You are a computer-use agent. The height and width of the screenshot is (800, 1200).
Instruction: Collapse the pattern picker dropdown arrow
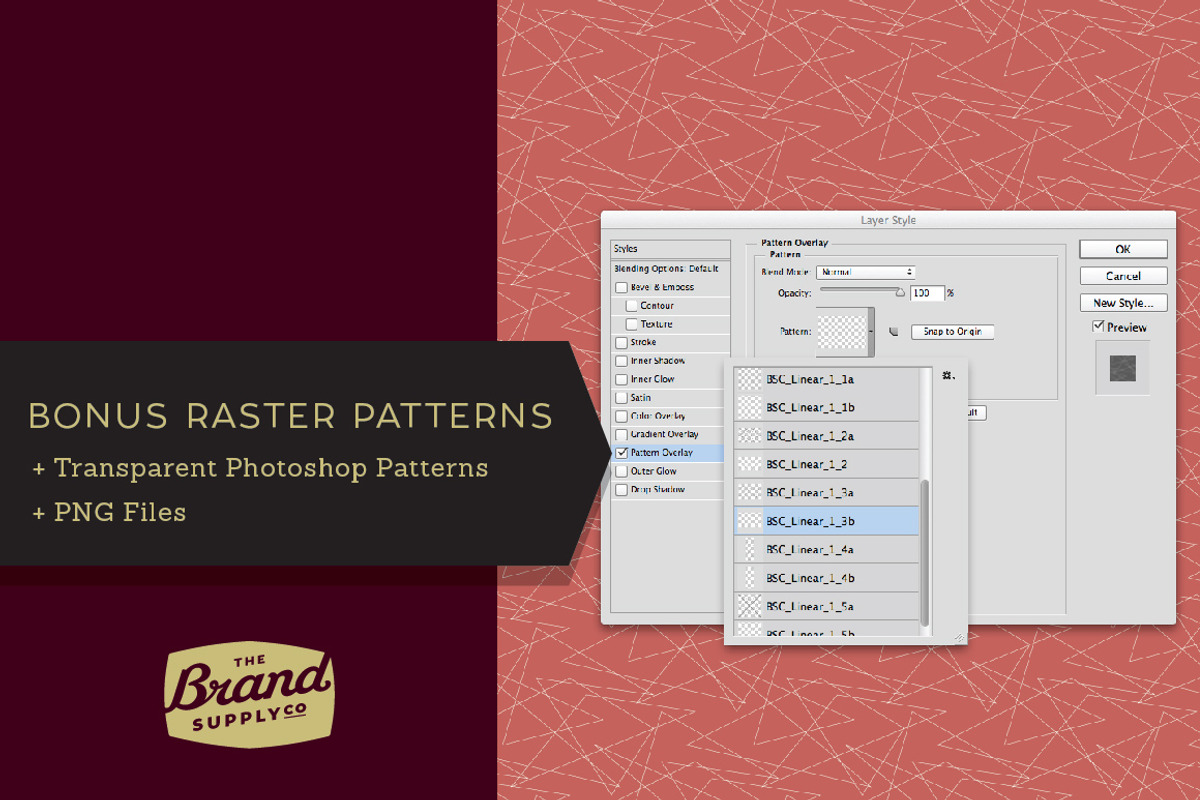point(872,331)
